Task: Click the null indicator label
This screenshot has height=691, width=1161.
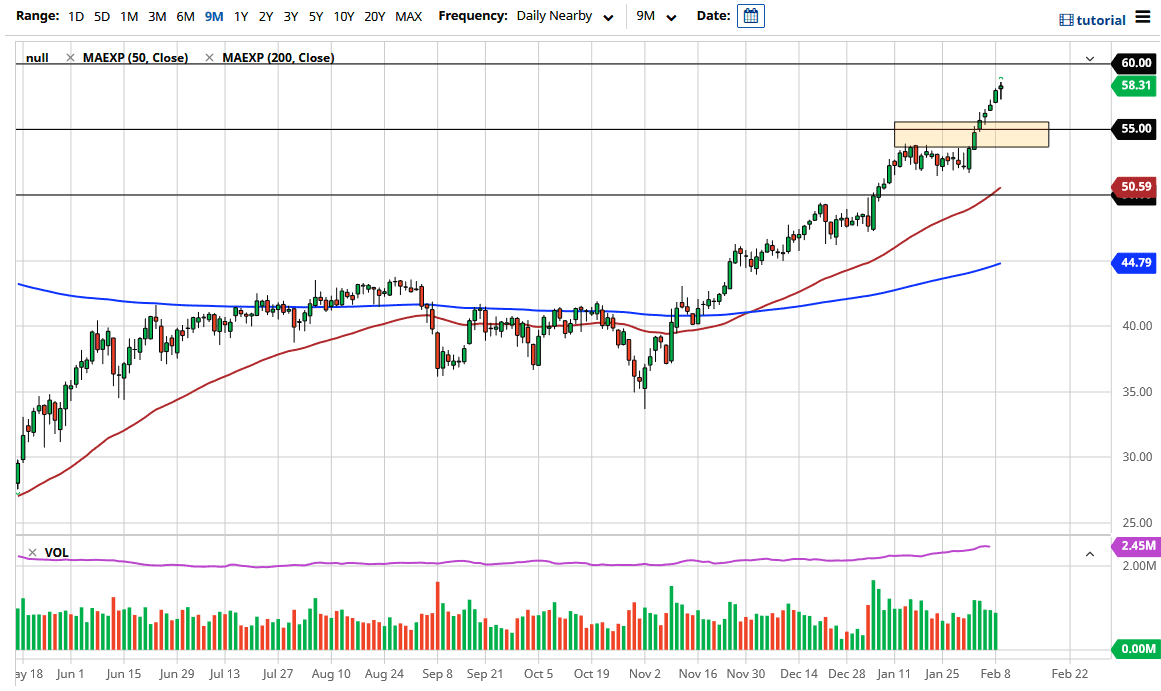Action: click(x=37, y=58)
